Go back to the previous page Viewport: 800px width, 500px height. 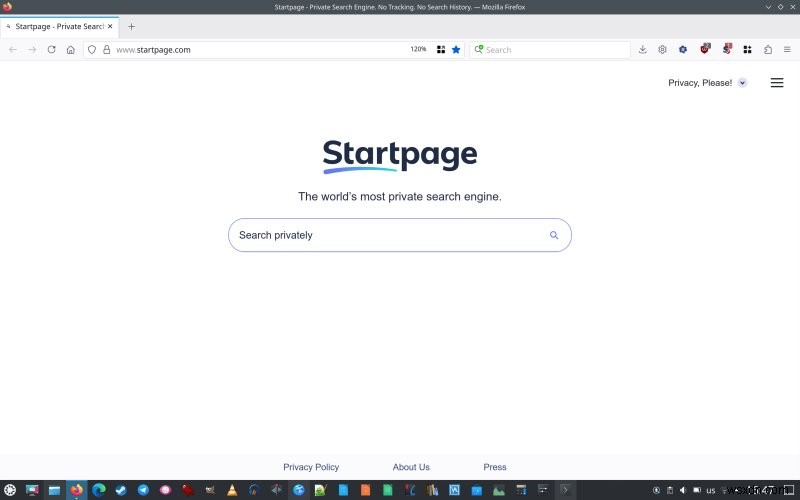click(x=13, y=49)
